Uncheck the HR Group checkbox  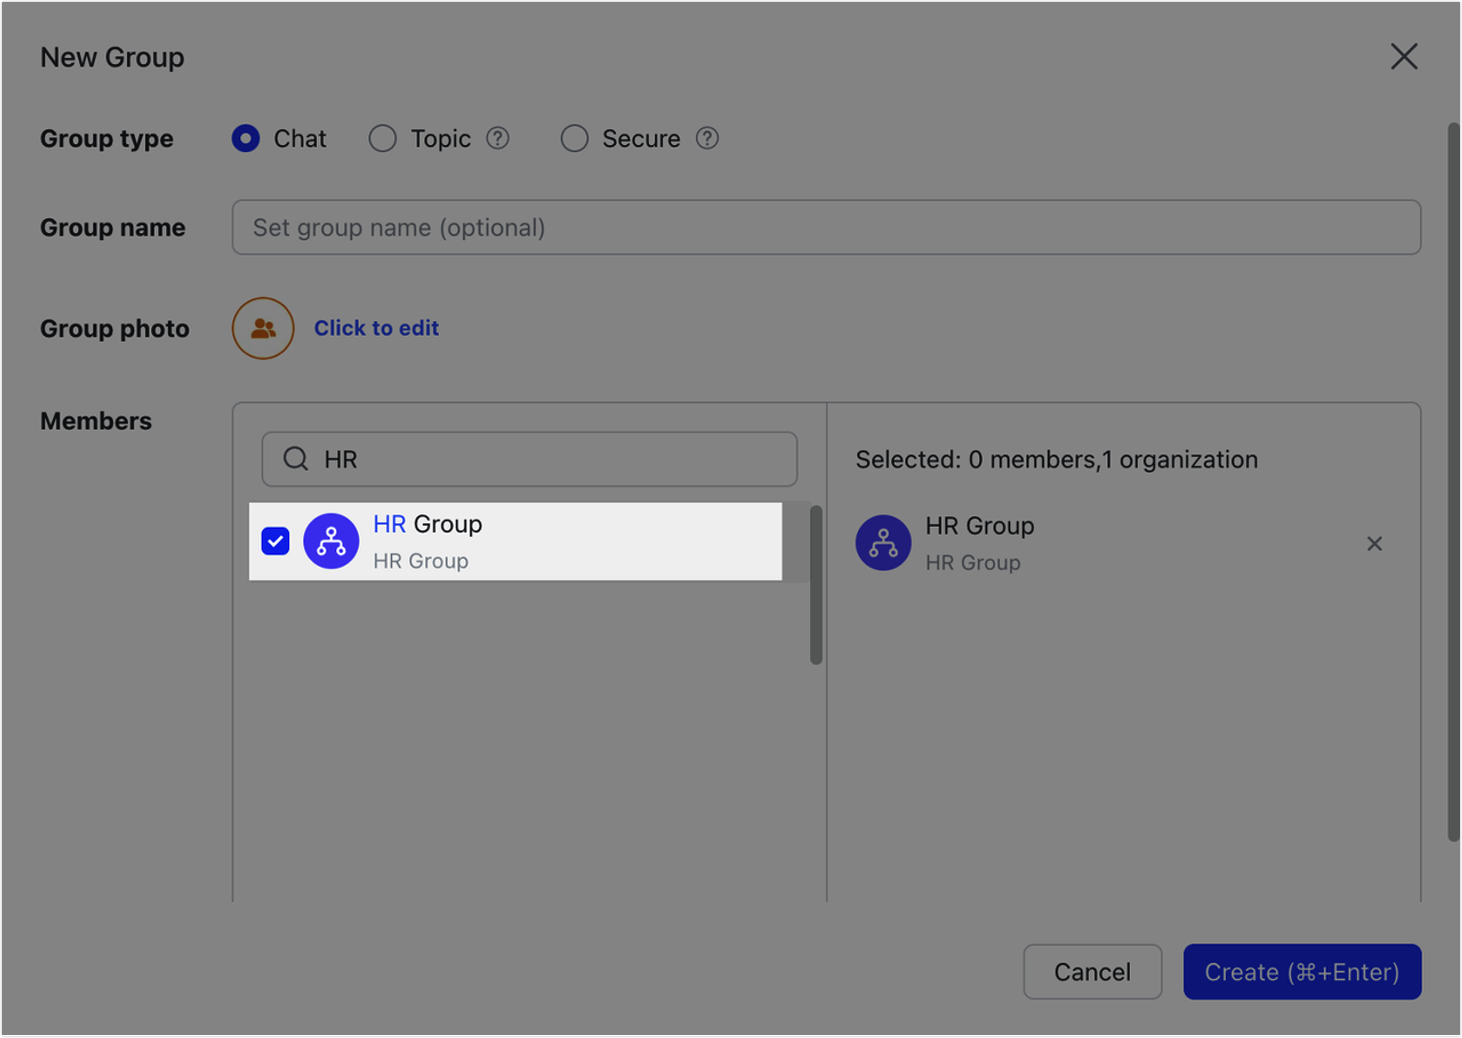pyautogui.click(x=275, y=541)
